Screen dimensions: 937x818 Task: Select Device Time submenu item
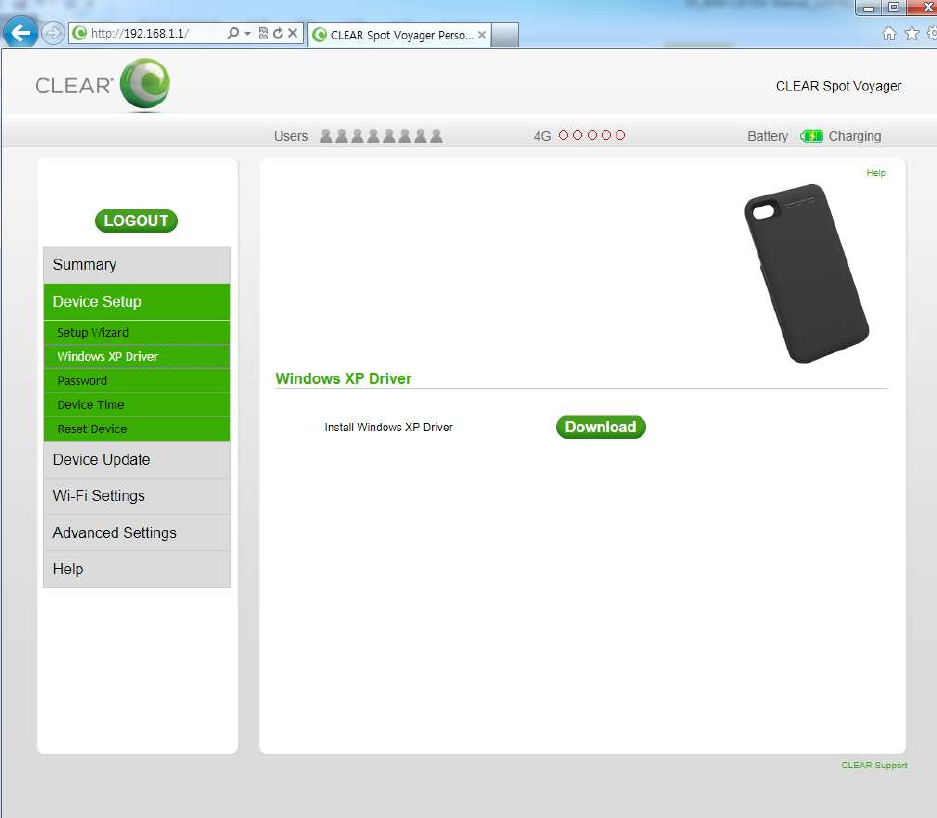[137, 405]
